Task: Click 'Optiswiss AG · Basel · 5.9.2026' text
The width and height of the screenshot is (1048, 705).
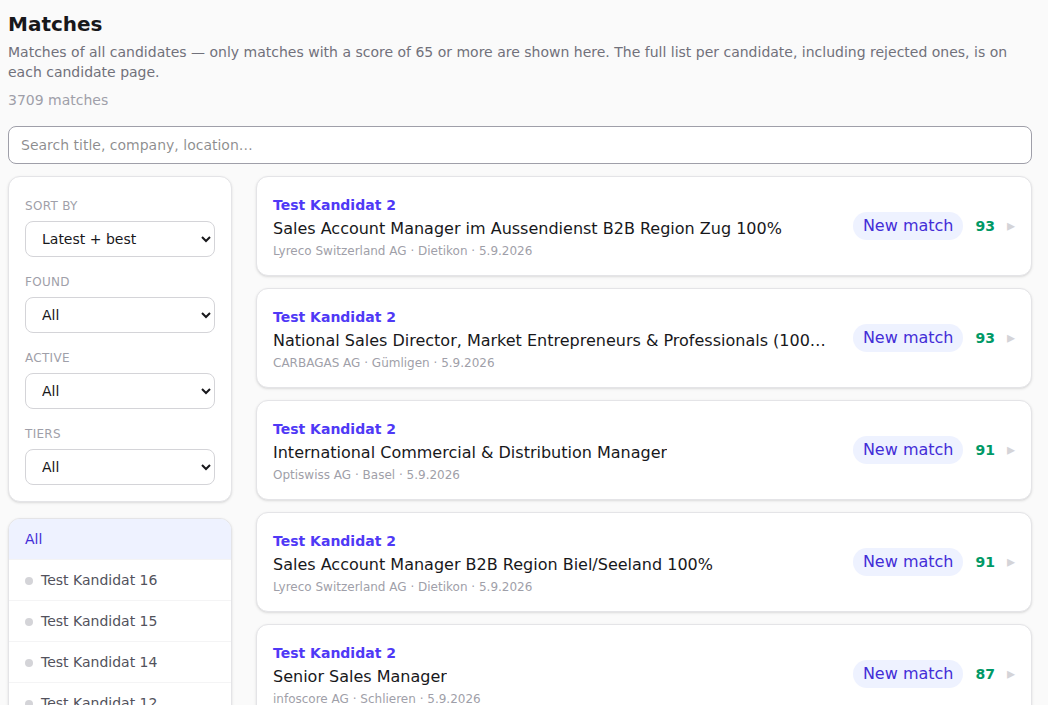Action: coord(366,474)
